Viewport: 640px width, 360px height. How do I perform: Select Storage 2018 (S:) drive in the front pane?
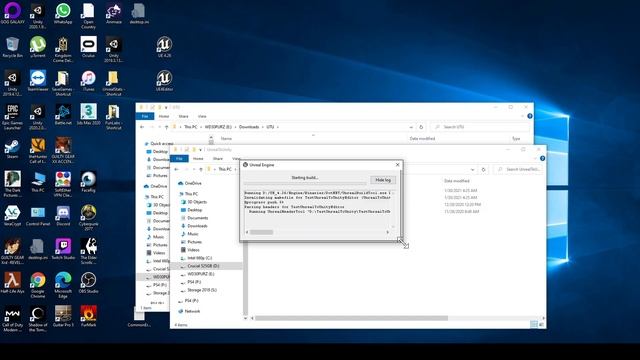coord(199,290)
